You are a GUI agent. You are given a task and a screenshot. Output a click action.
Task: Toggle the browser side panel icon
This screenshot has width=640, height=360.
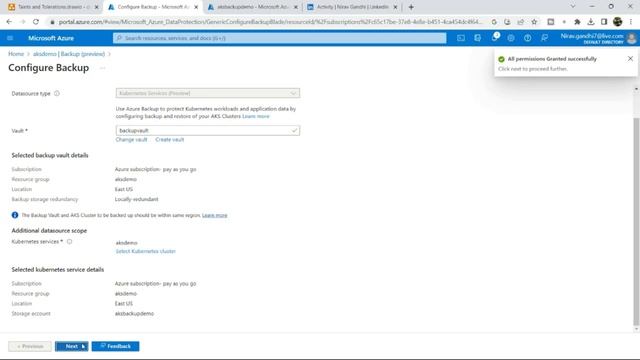tap(604, 22)
